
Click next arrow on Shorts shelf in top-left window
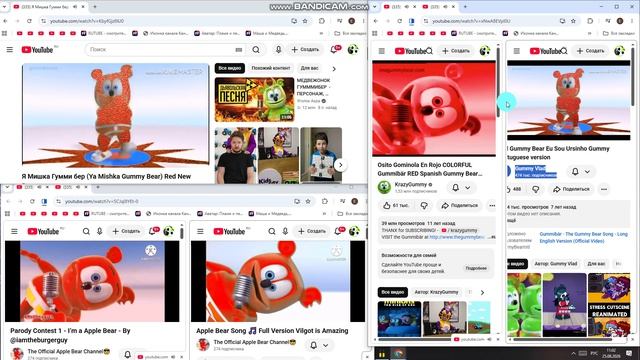tap(340, 165)
